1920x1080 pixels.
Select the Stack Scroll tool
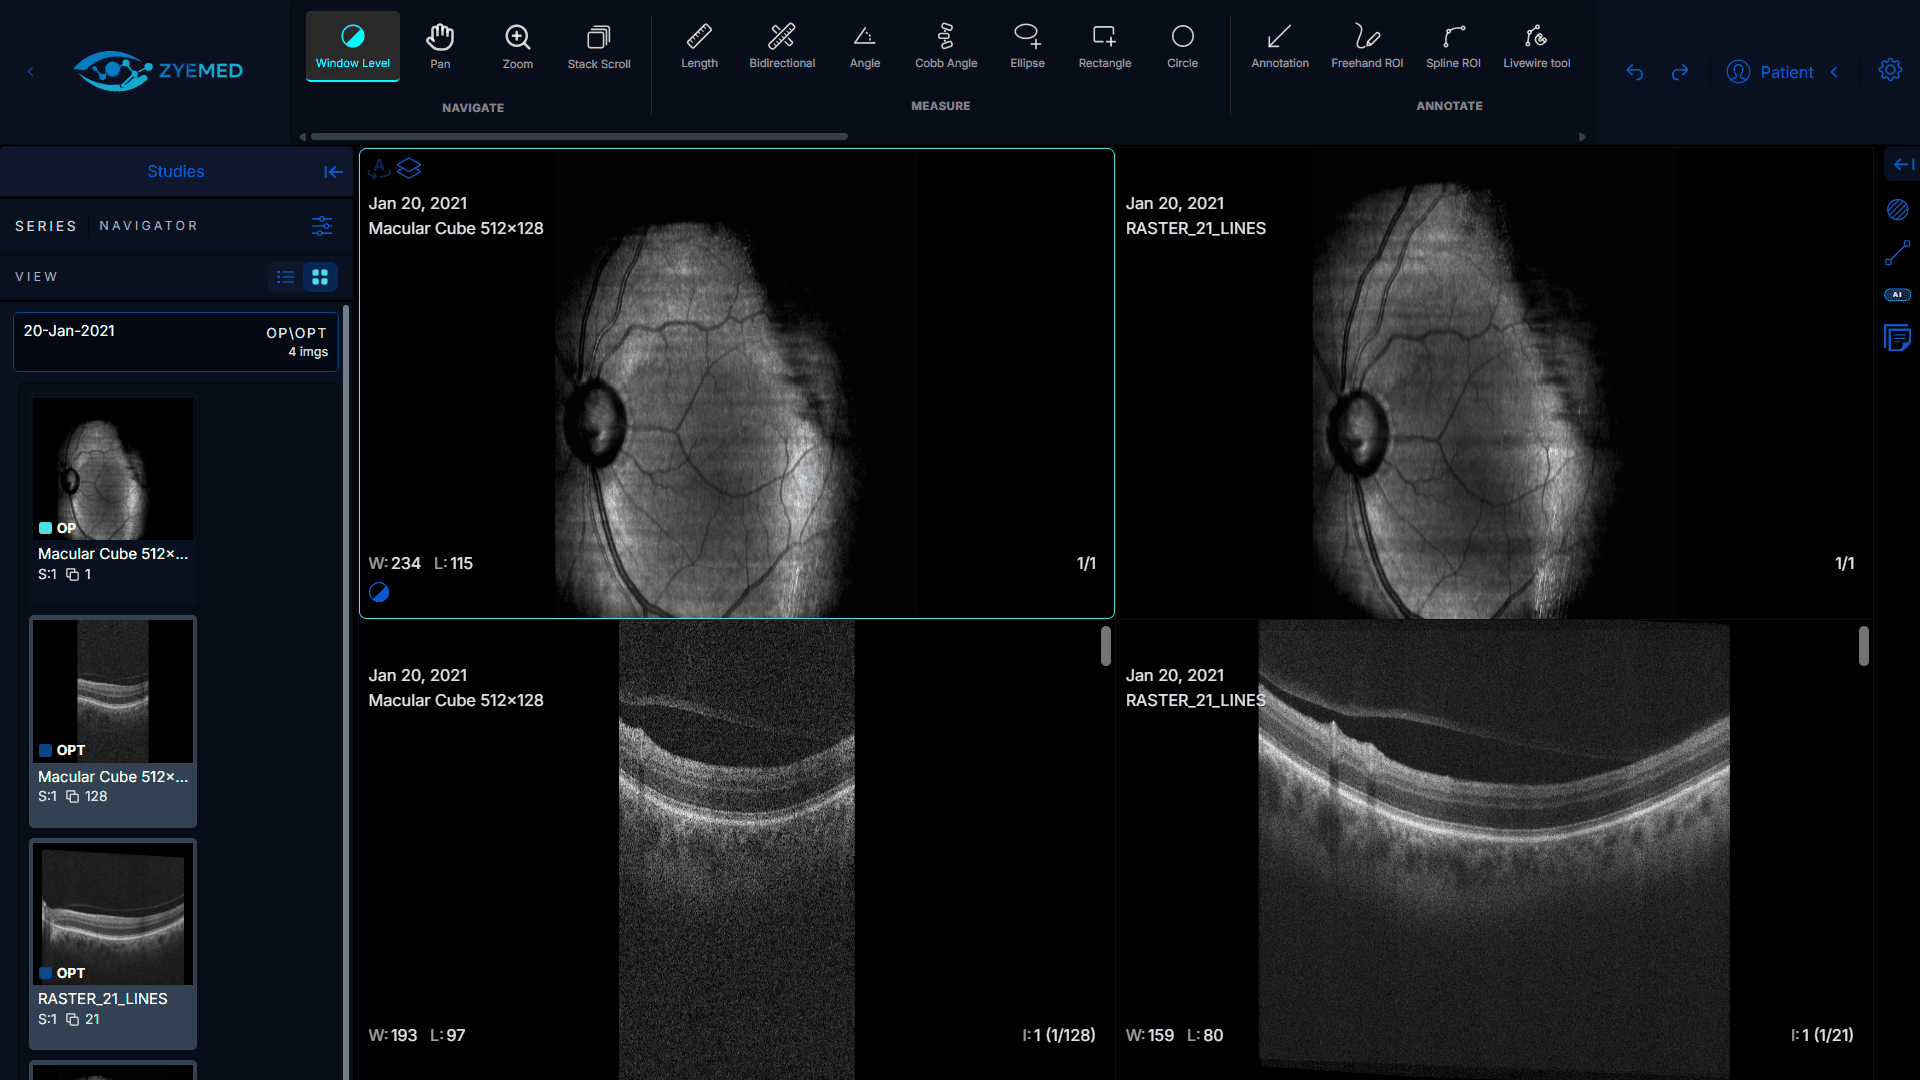coord(598,46)
